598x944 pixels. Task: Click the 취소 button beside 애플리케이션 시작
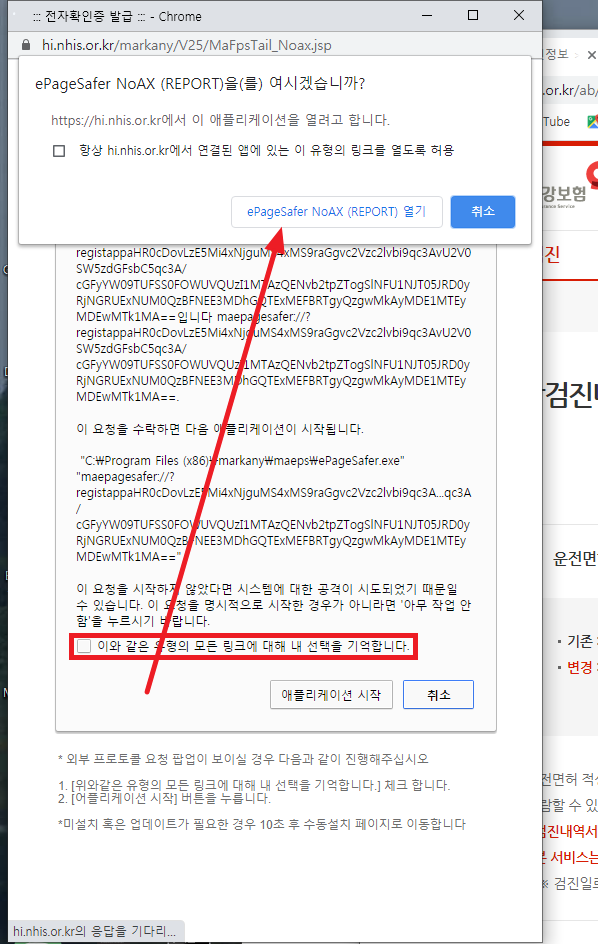[x=438, y=695]
